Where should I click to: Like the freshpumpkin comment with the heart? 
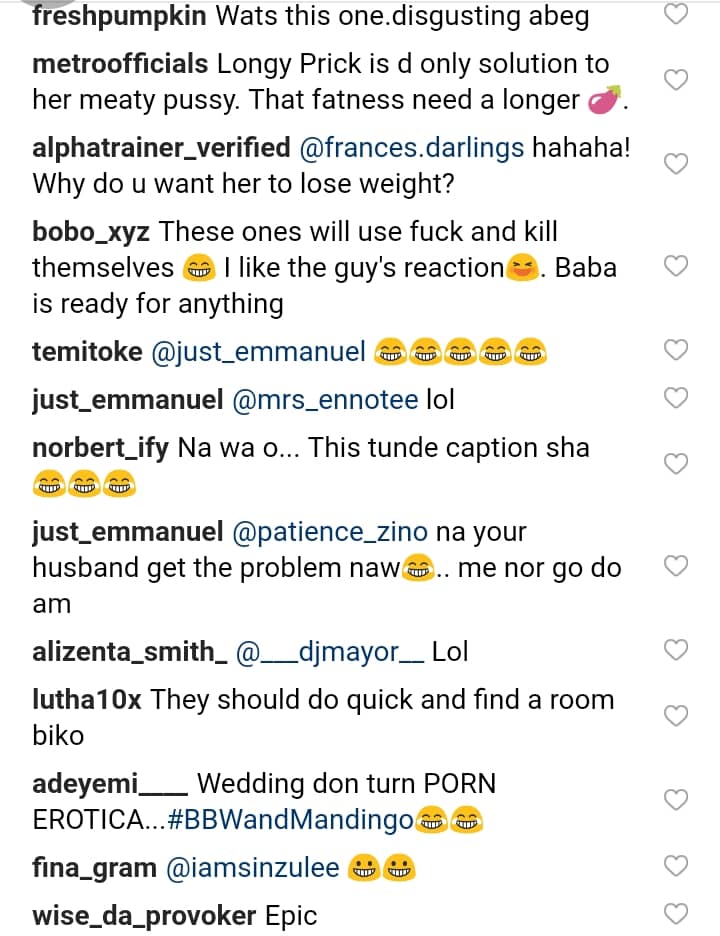tap(677, 15)
